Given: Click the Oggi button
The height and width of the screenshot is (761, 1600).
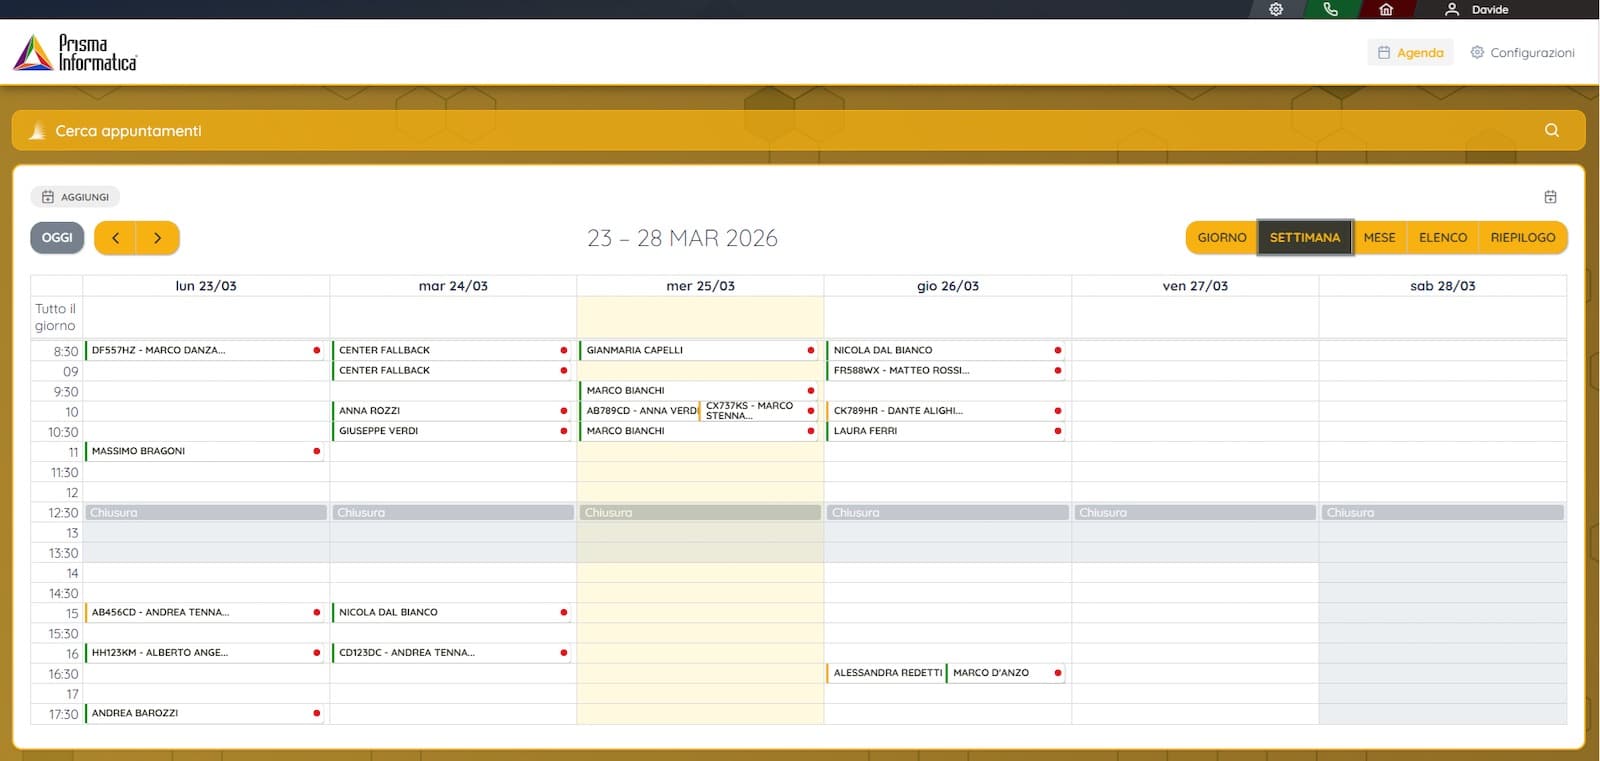Looking at the screenshot, I should click(x=57, y=238).
